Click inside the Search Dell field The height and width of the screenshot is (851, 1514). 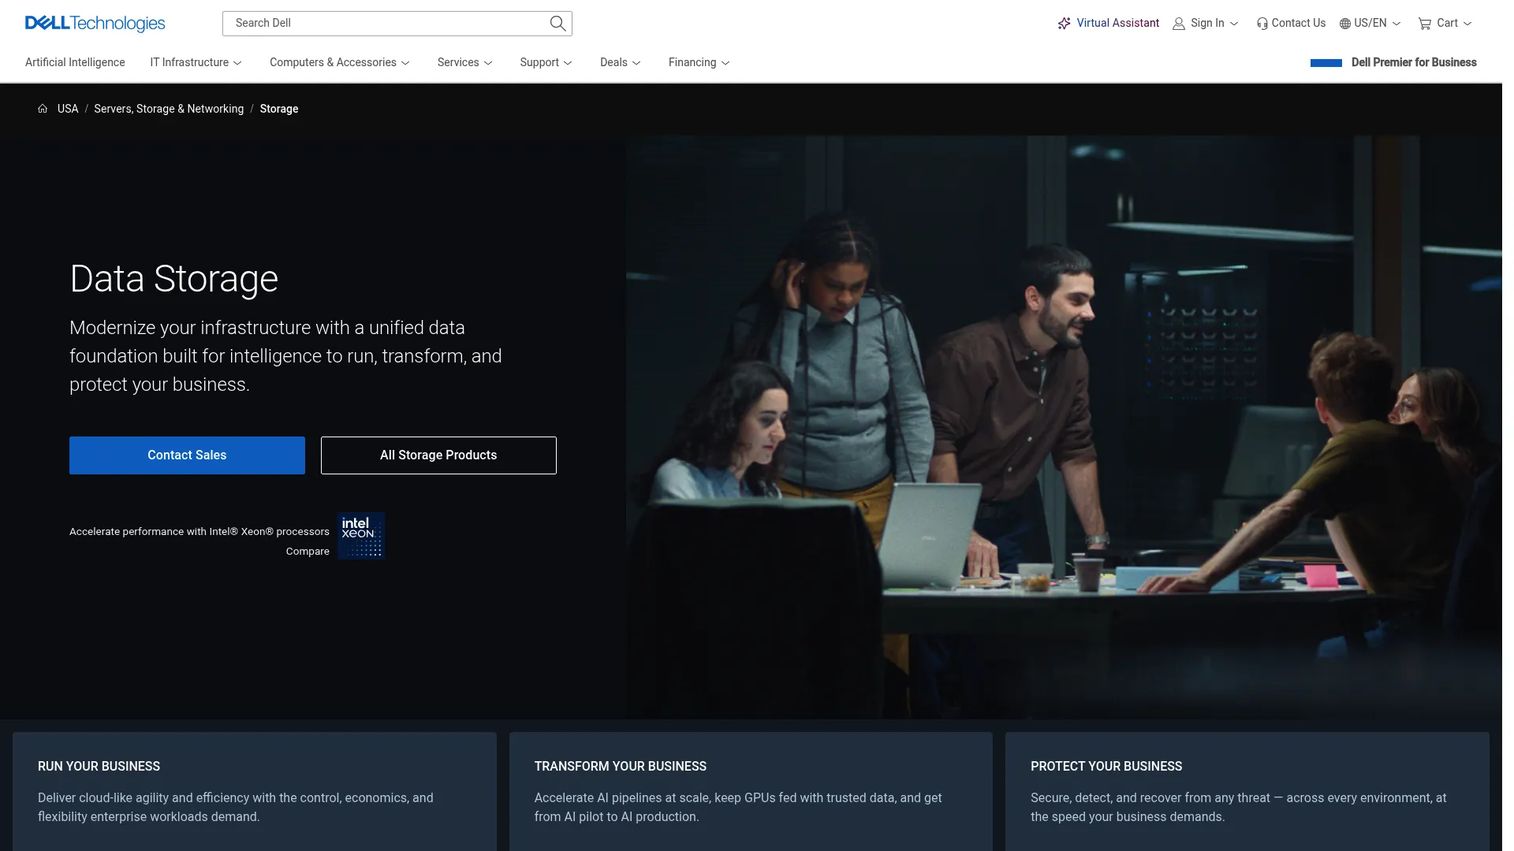[x=385, y=23]
